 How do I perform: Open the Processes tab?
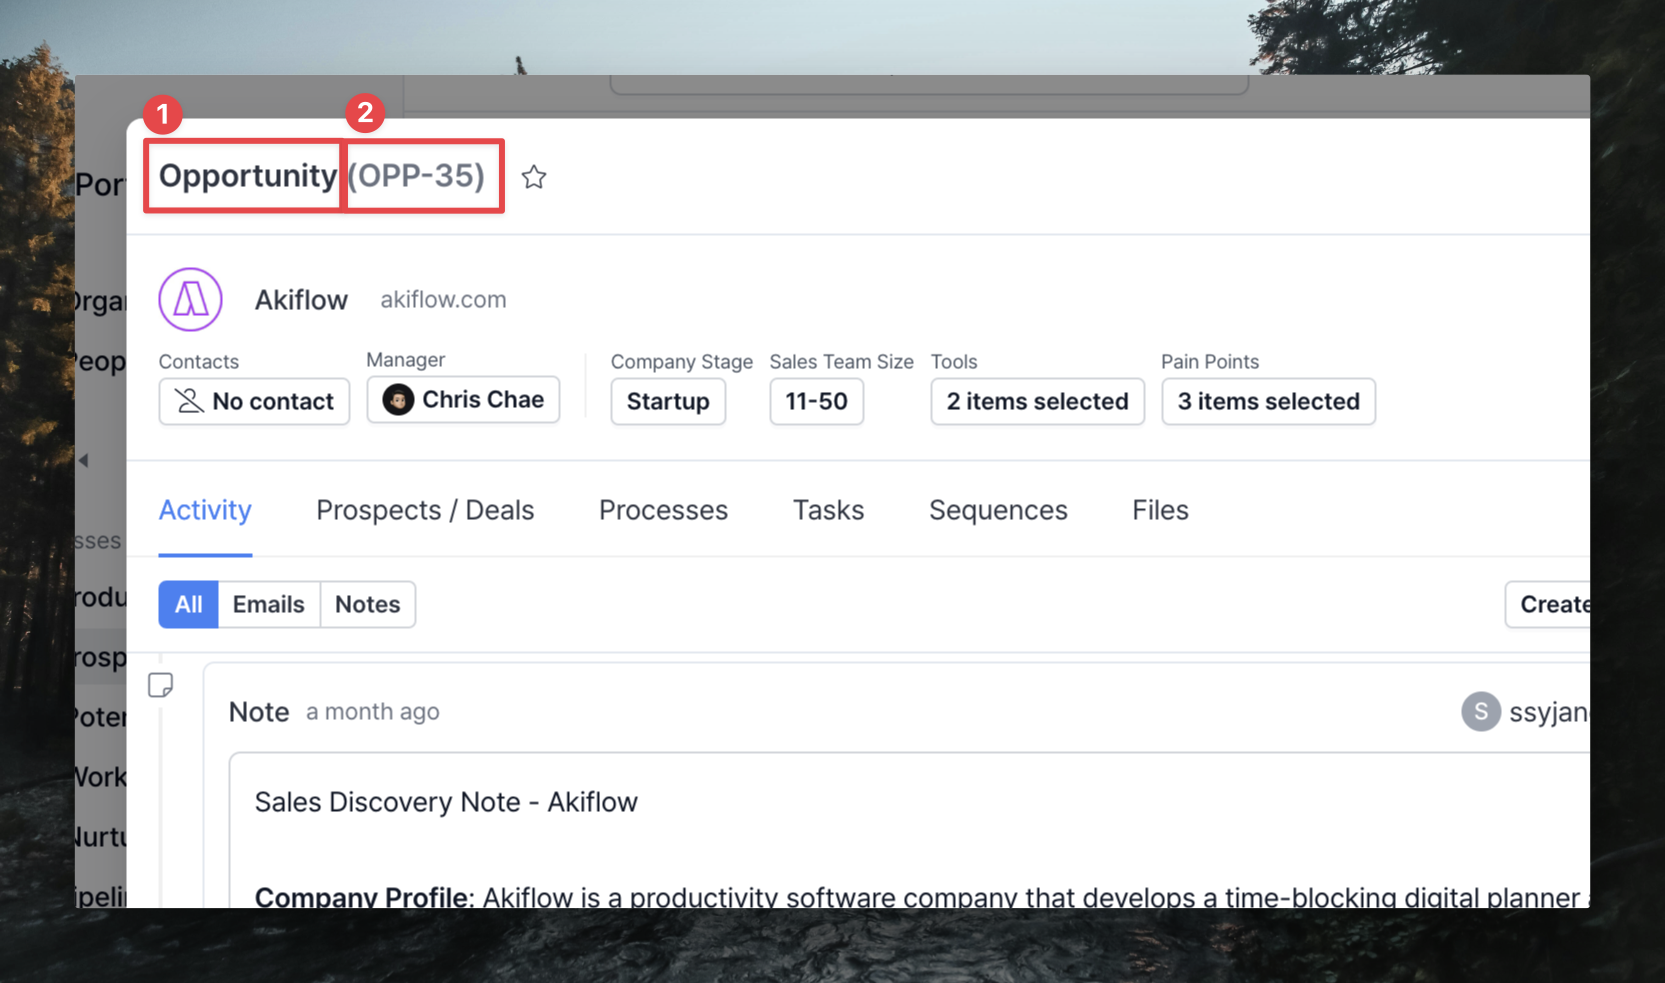click(663, 510)
